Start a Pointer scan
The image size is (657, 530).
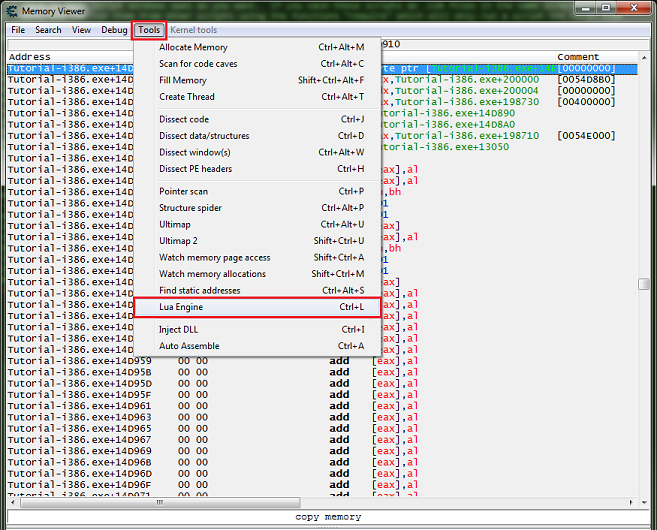184,191
